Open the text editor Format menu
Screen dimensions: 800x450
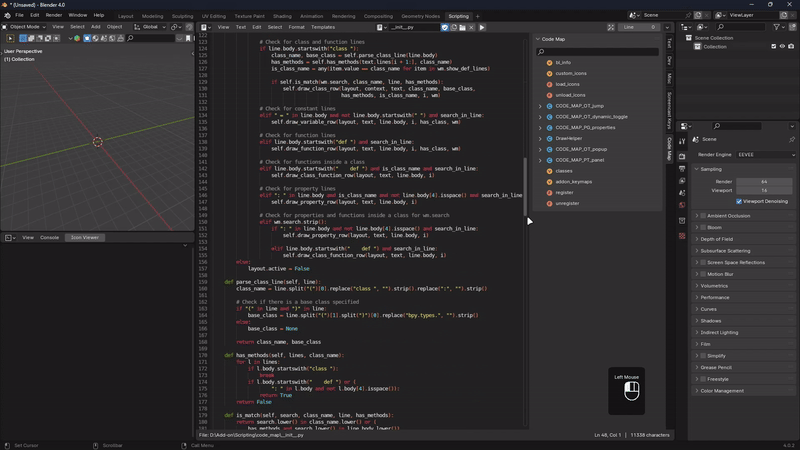click(x=296, y=27)
